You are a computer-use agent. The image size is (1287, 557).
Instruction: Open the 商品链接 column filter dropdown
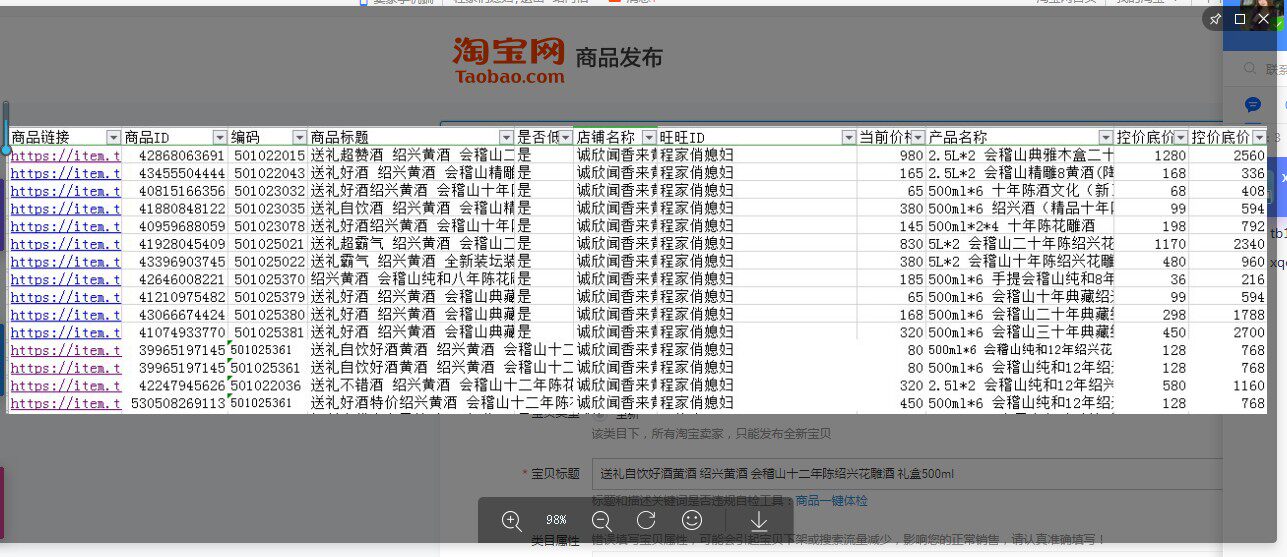[x=113, y=137]
